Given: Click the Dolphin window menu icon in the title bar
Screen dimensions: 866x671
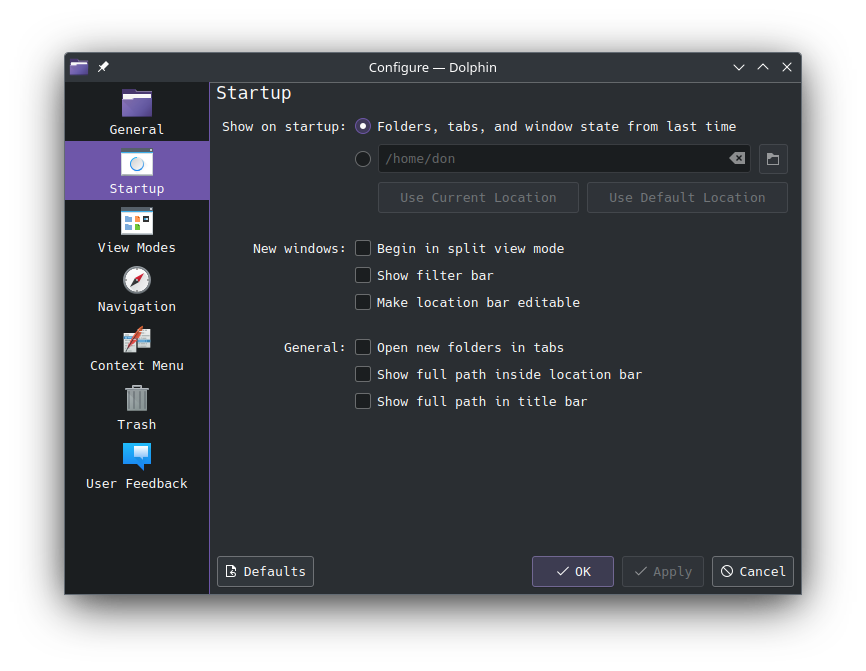Looking at the screenshot, I should coord(79,67).
